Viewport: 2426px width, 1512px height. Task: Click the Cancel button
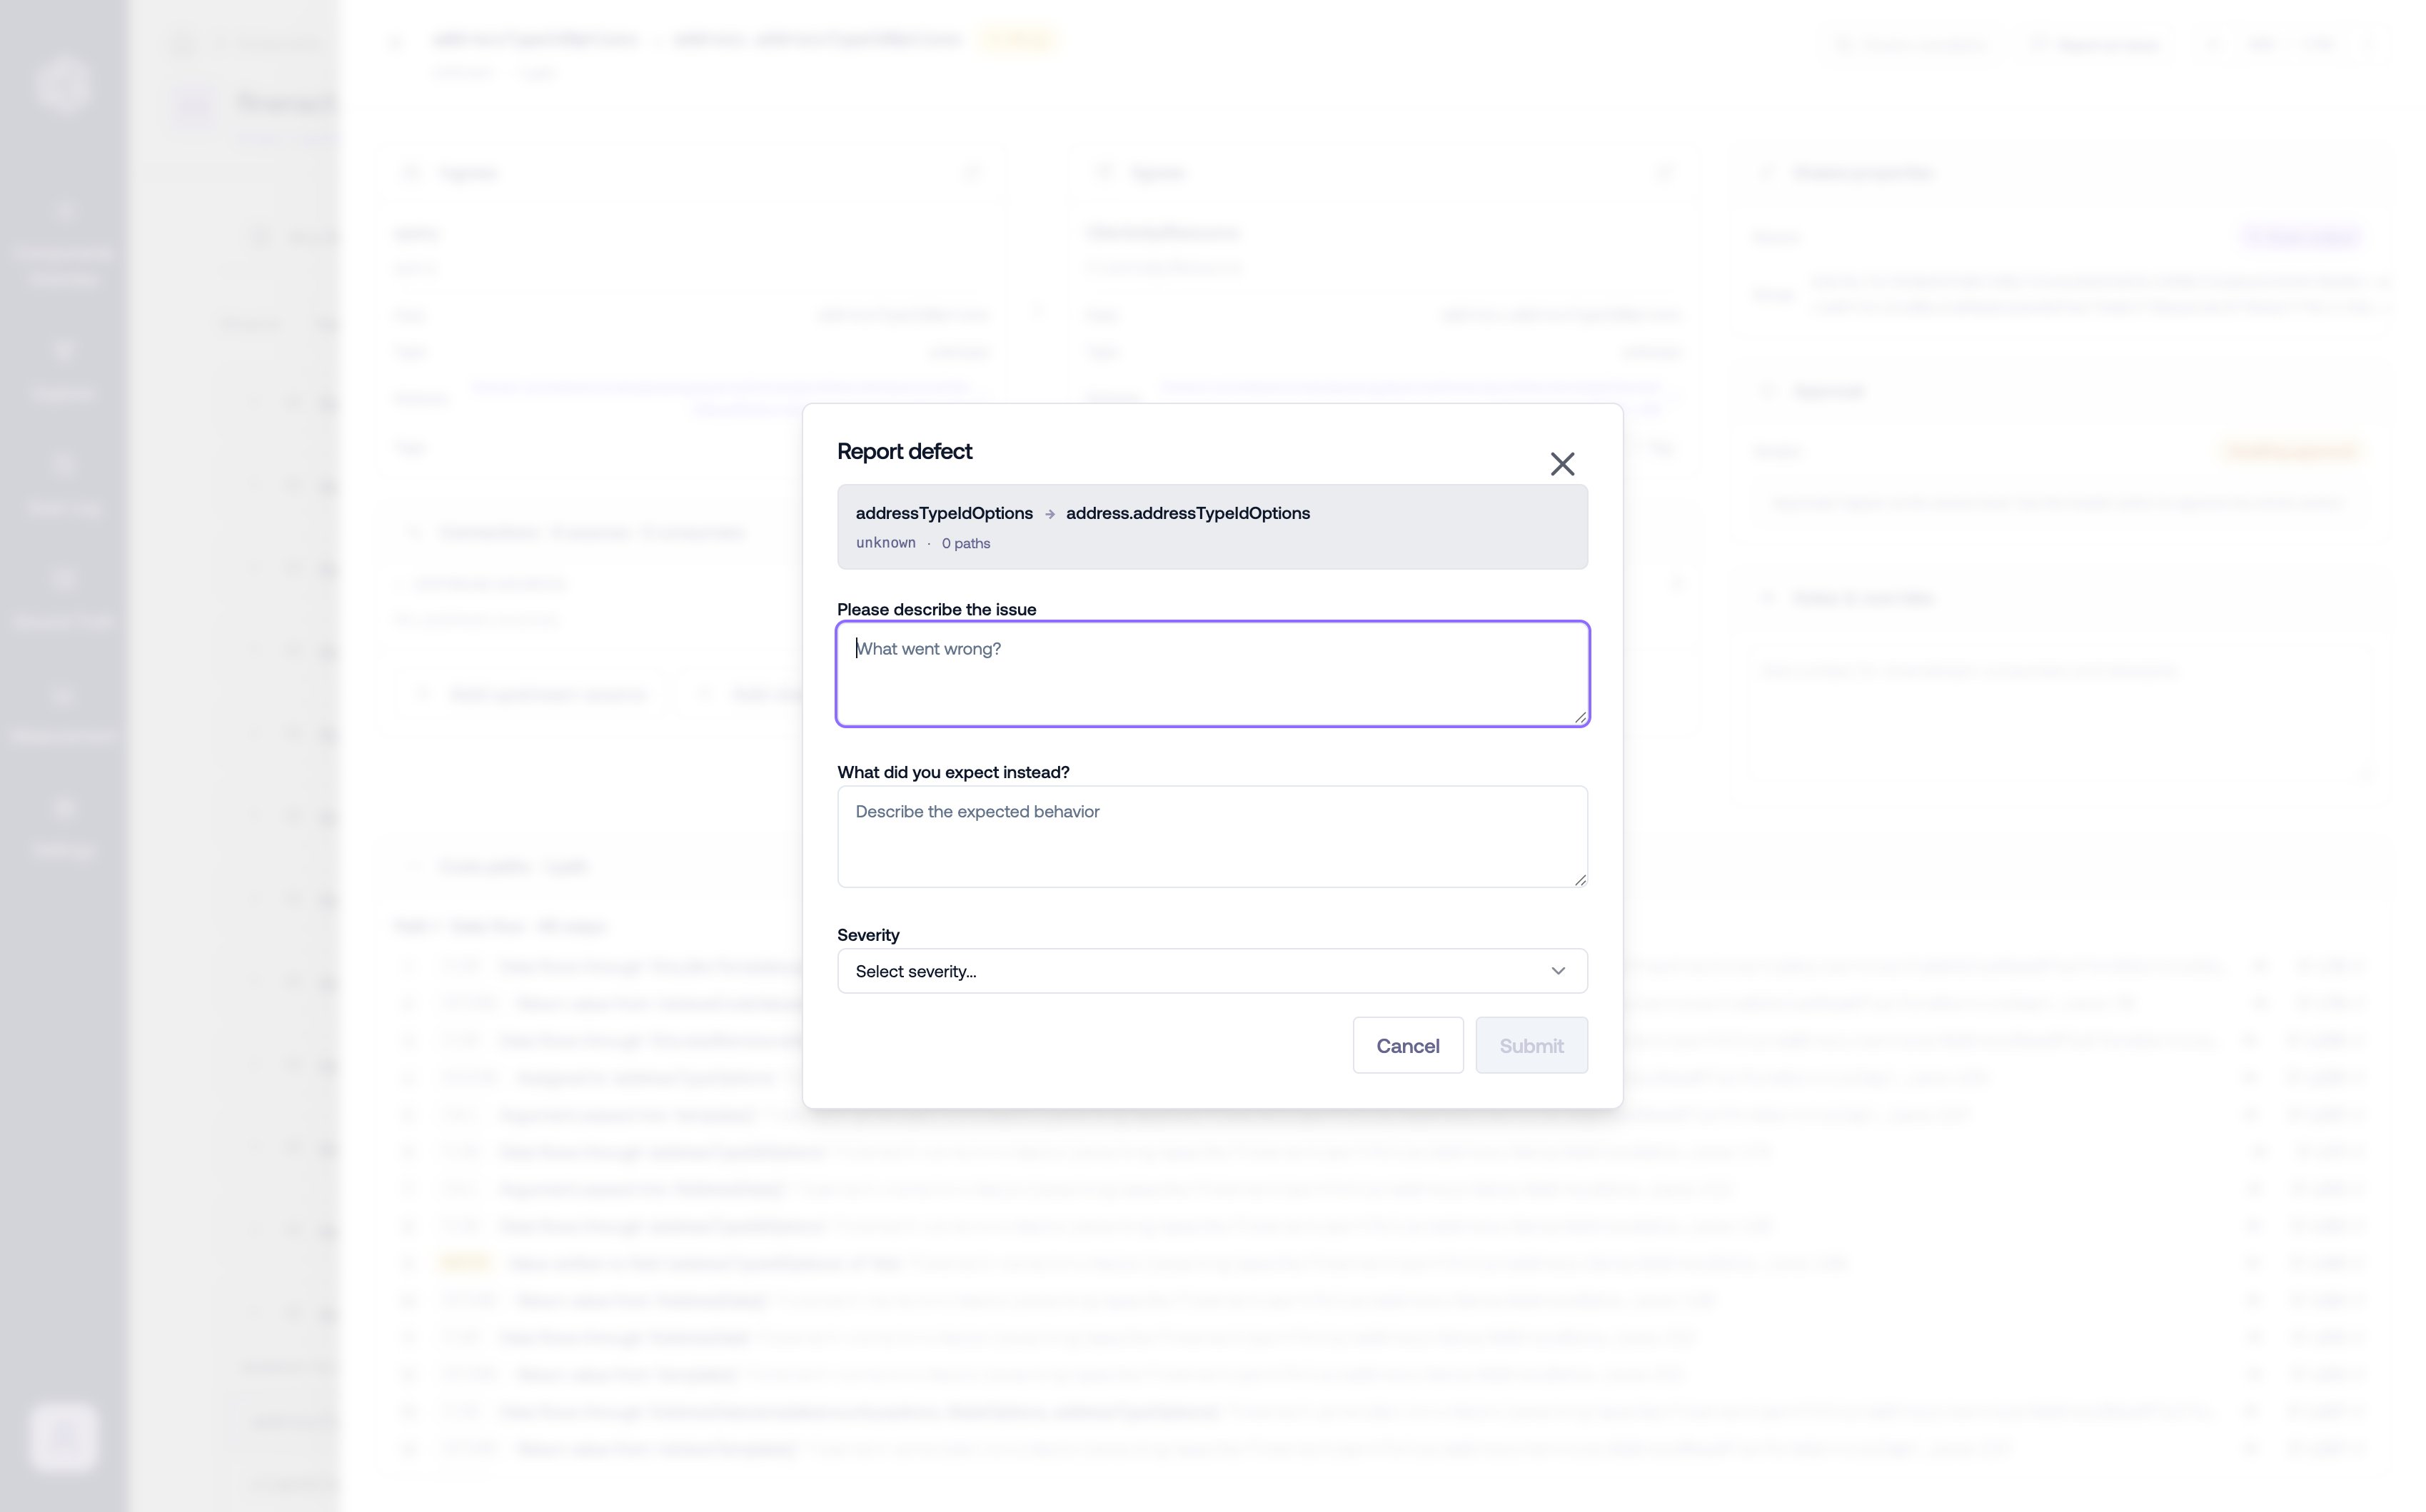1407,1045
